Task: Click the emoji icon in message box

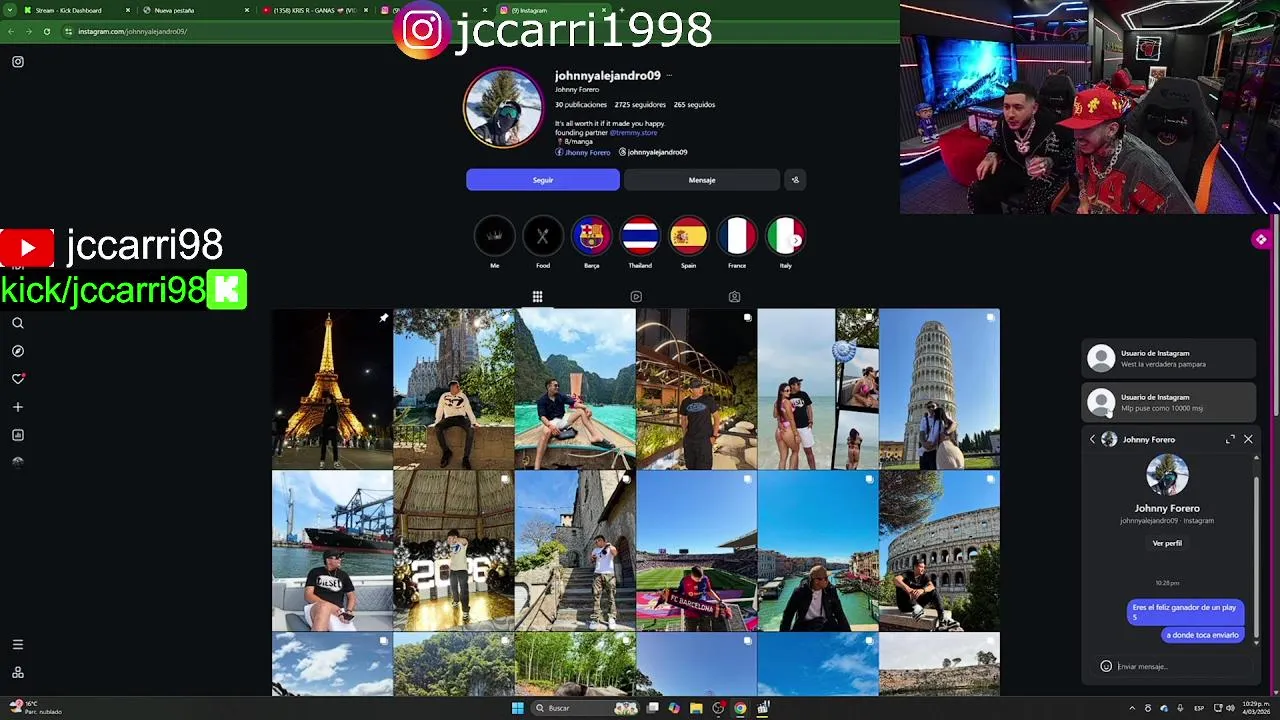Action: (x=1106, y=666)
